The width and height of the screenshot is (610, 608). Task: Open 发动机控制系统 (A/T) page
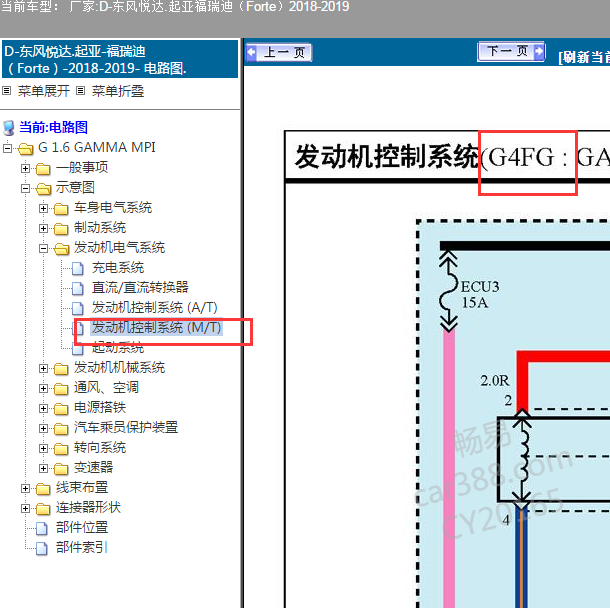(x=155, y=308)
